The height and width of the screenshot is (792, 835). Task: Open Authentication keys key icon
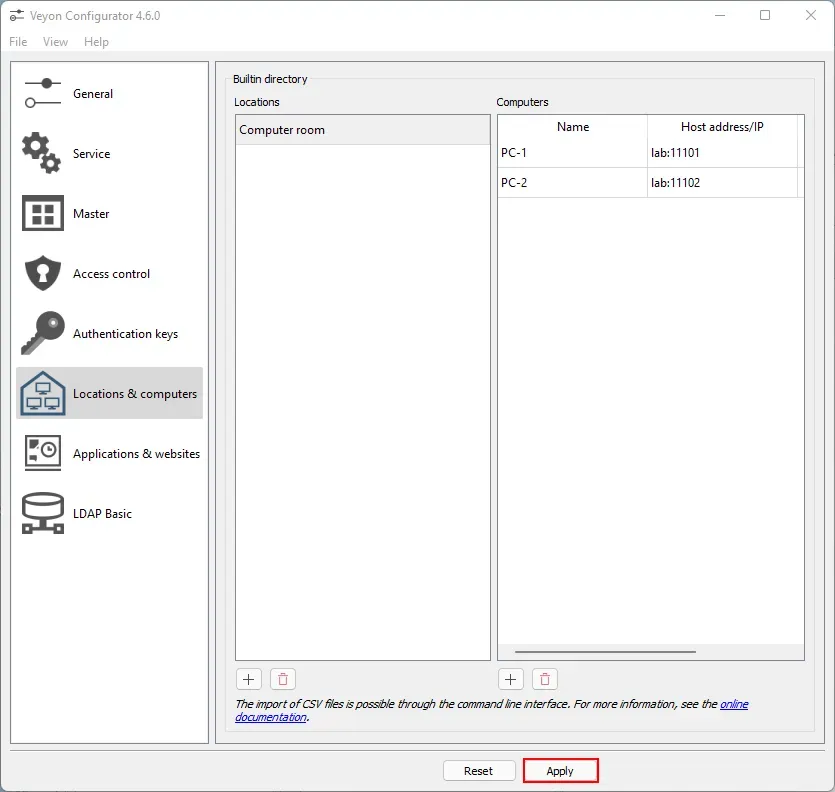tap(43, 334)
